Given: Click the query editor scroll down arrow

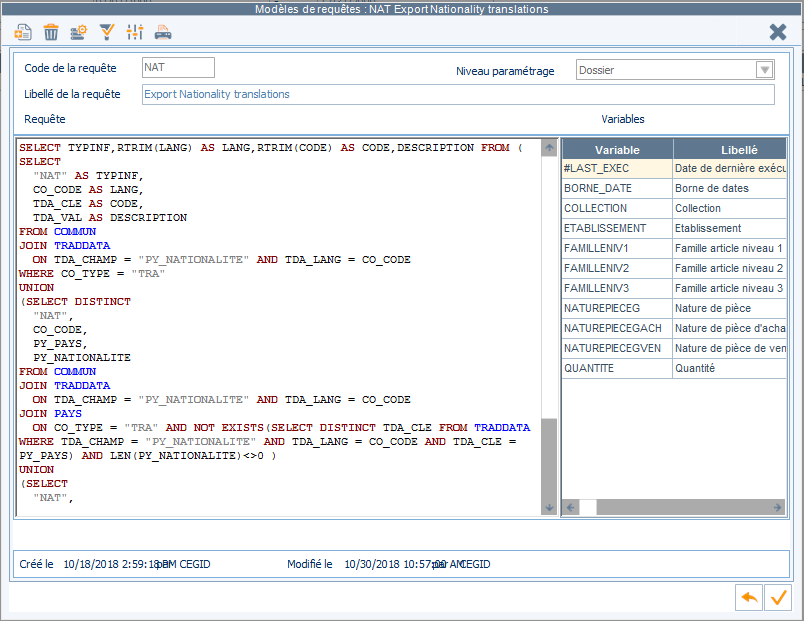Looking at the screenshot, I should pos(549,507).
